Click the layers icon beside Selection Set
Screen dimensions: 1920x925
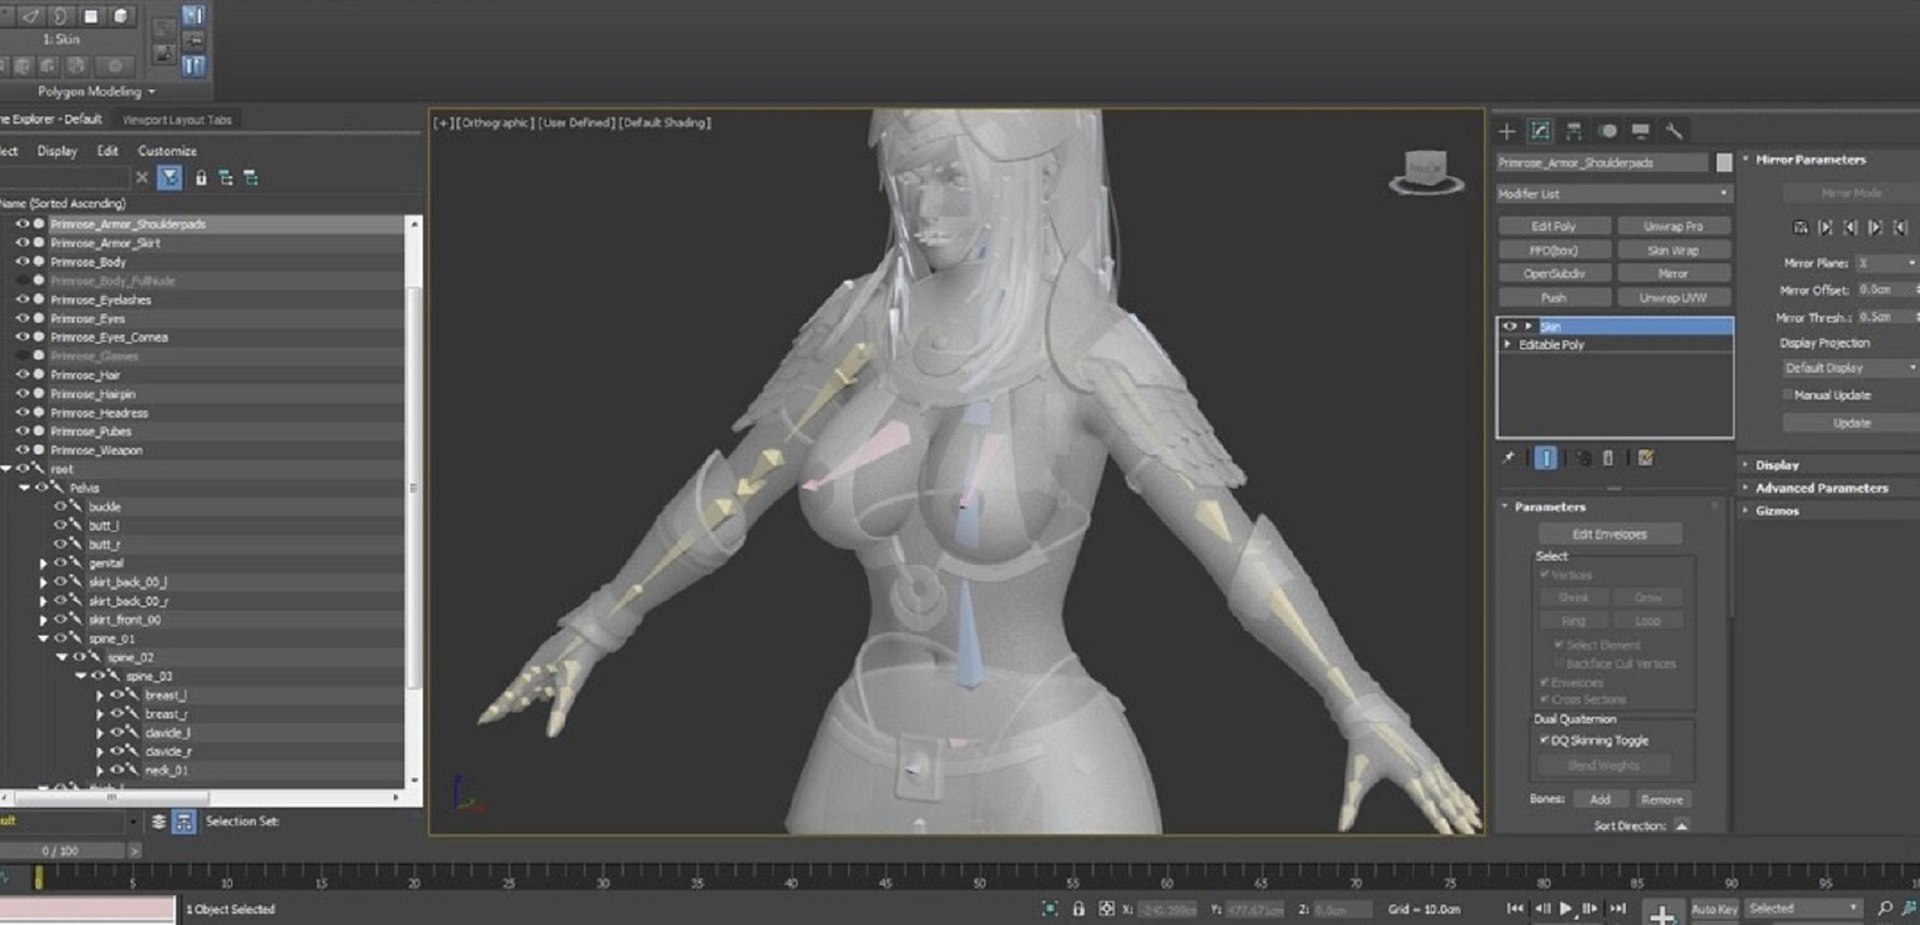point(158,822)
